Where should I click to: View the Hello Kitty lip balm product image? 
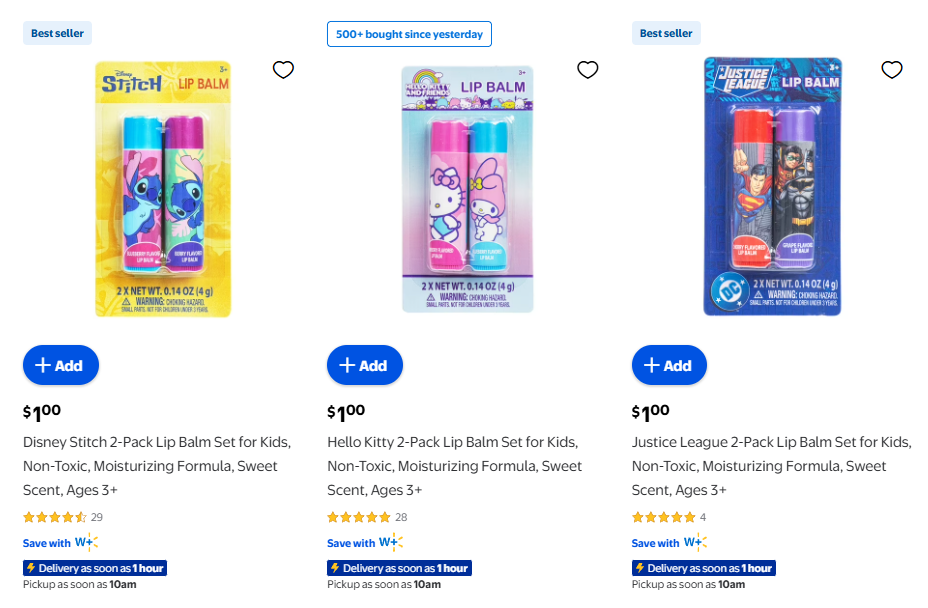pos(467,189)
